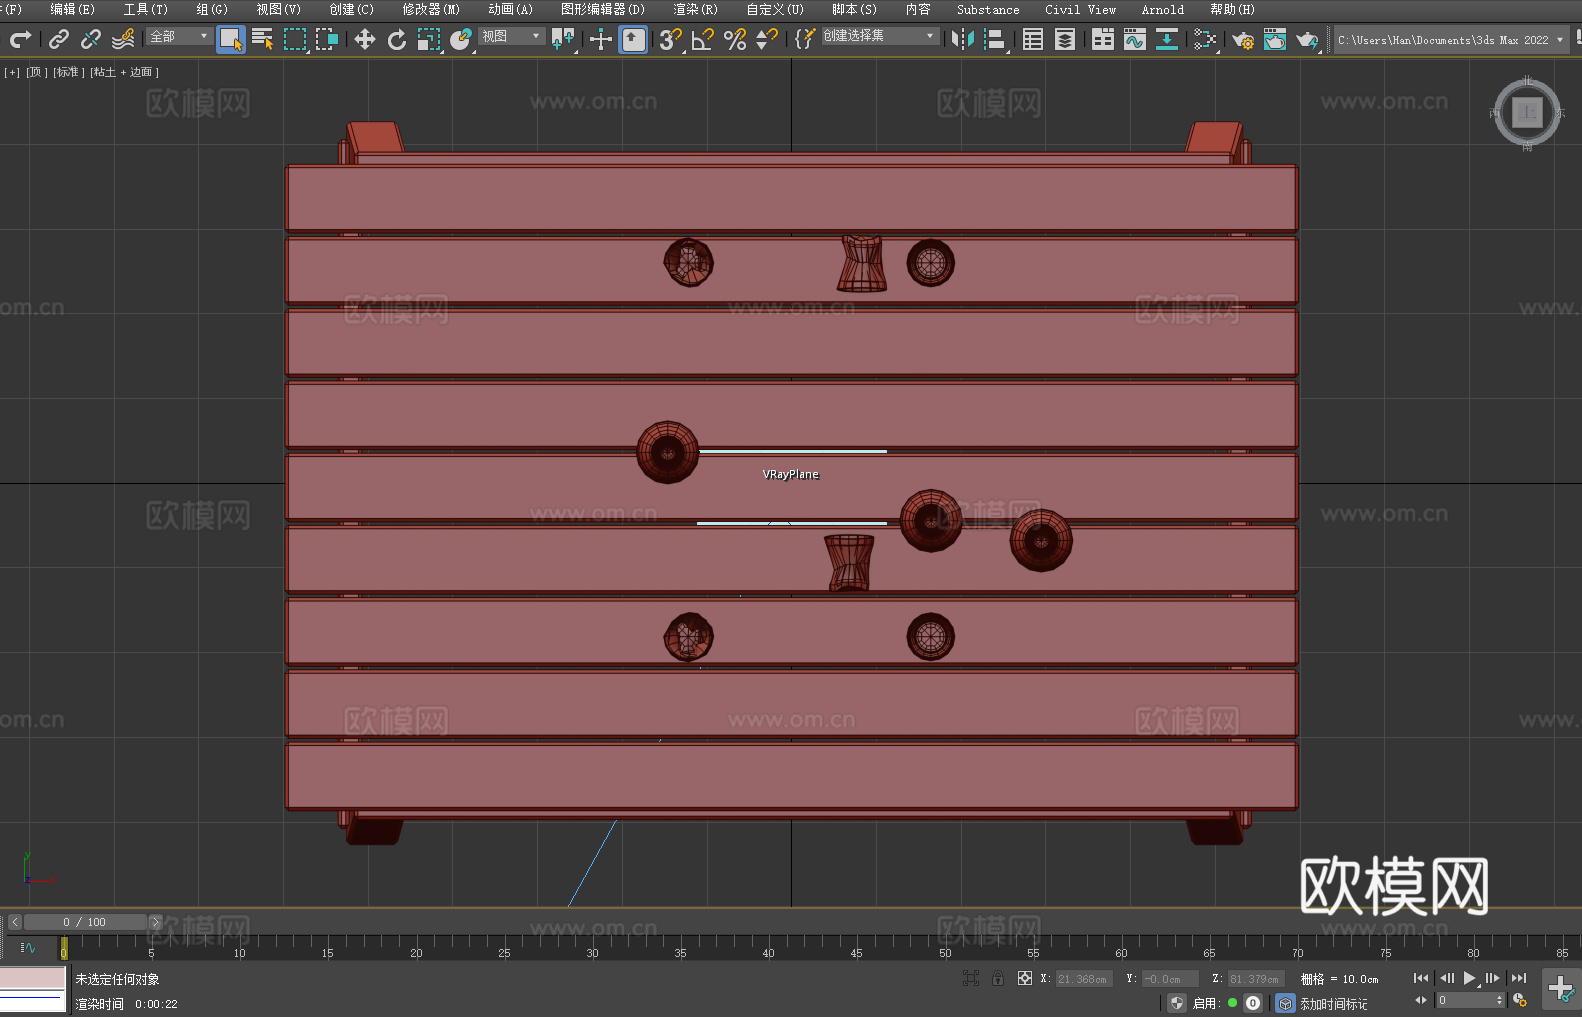Toggle the 3D Snaps button

669,39
